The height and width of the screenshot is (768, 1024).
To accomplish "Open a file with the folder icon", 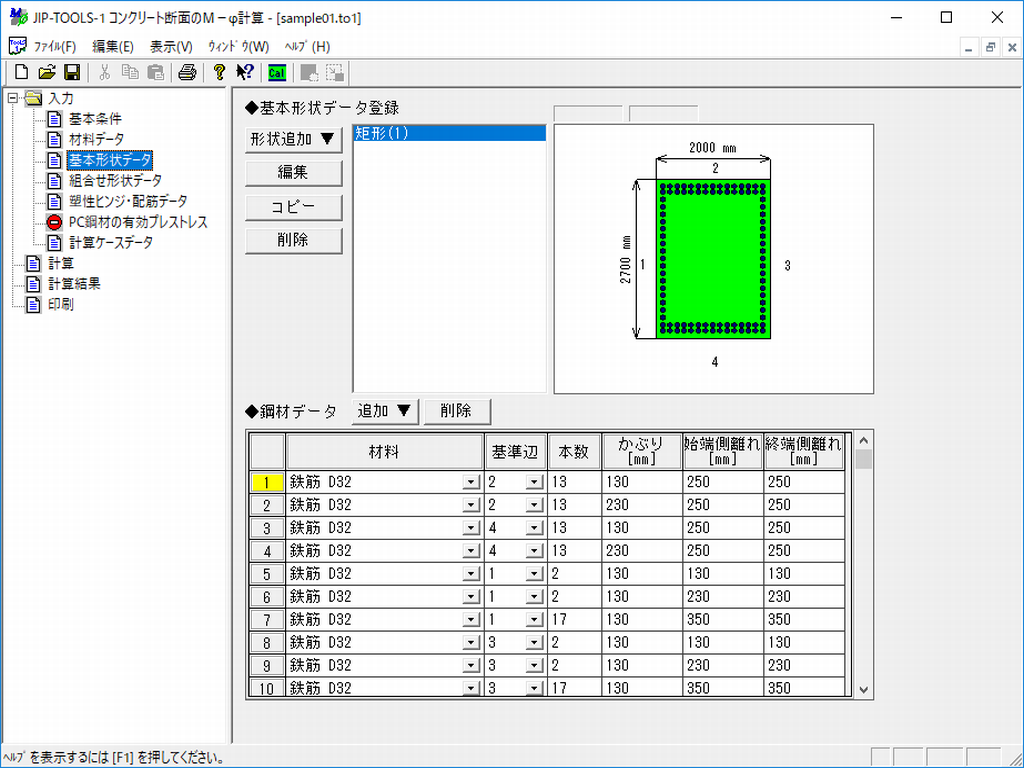I will click(x=46, y=72).
